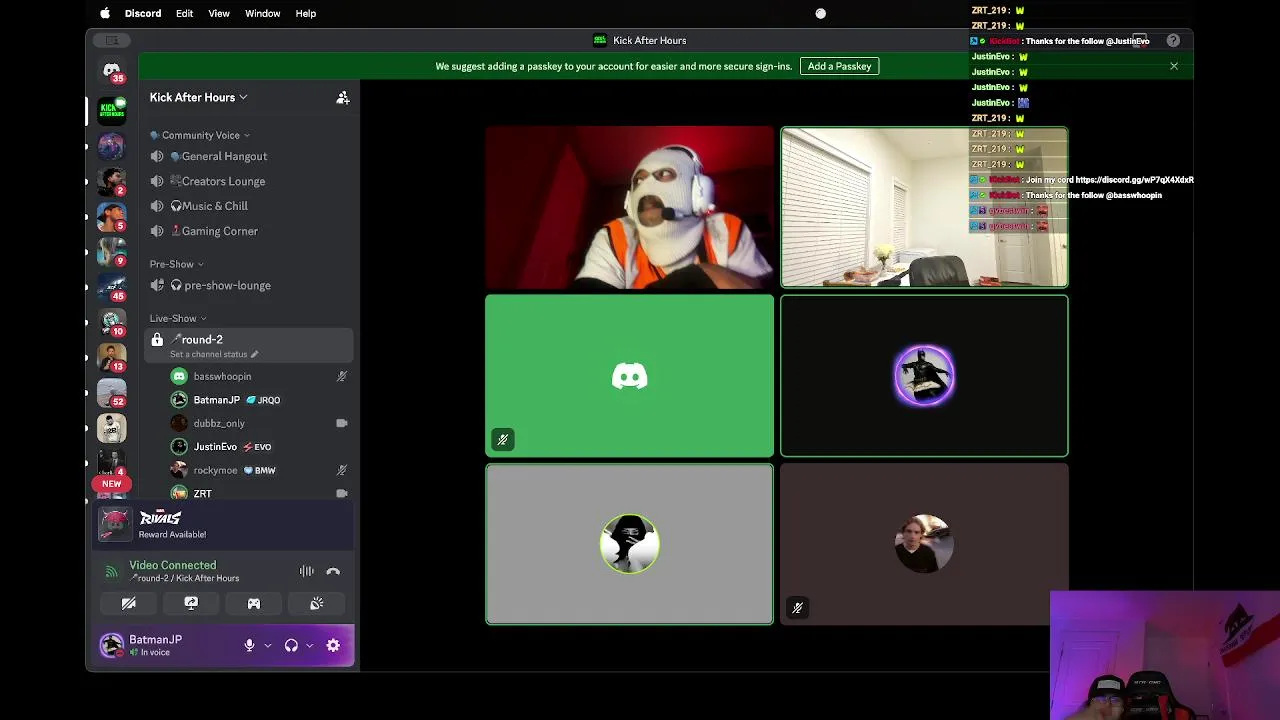Viewport: 1280px width, 720px height.
Task: Jump to NEW unread servers pill
Action: click(x=111, y=484)
